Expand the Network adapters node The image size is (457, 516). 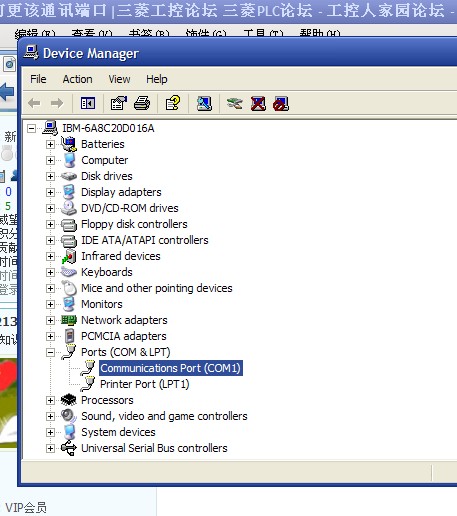50,320
